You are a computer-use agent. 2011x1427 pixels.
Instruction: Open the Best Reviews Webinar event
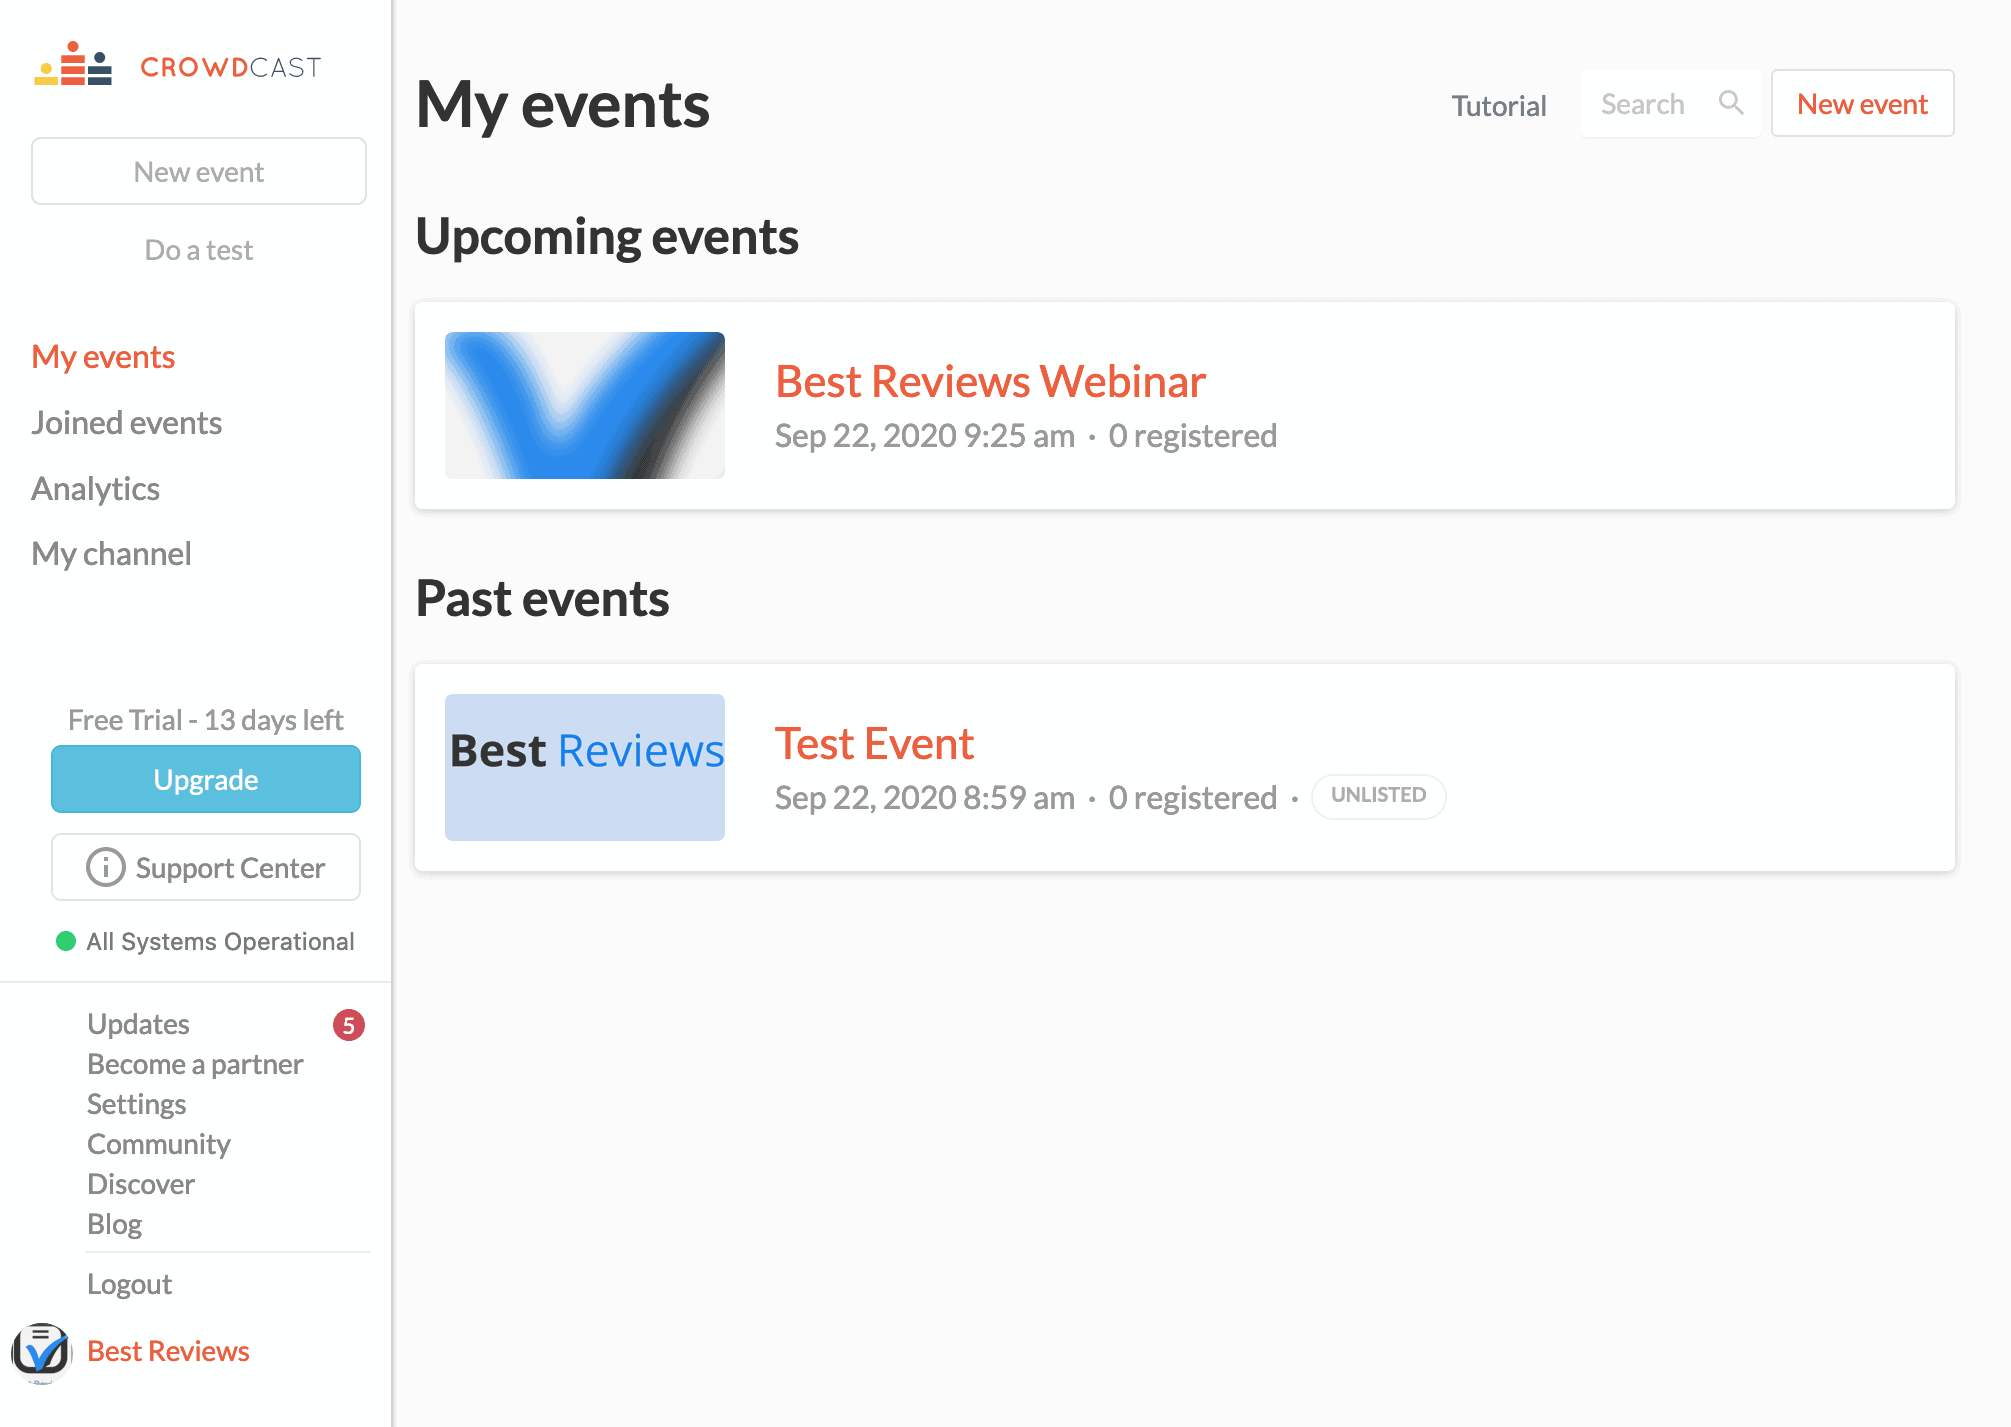(x=990, y=381)
